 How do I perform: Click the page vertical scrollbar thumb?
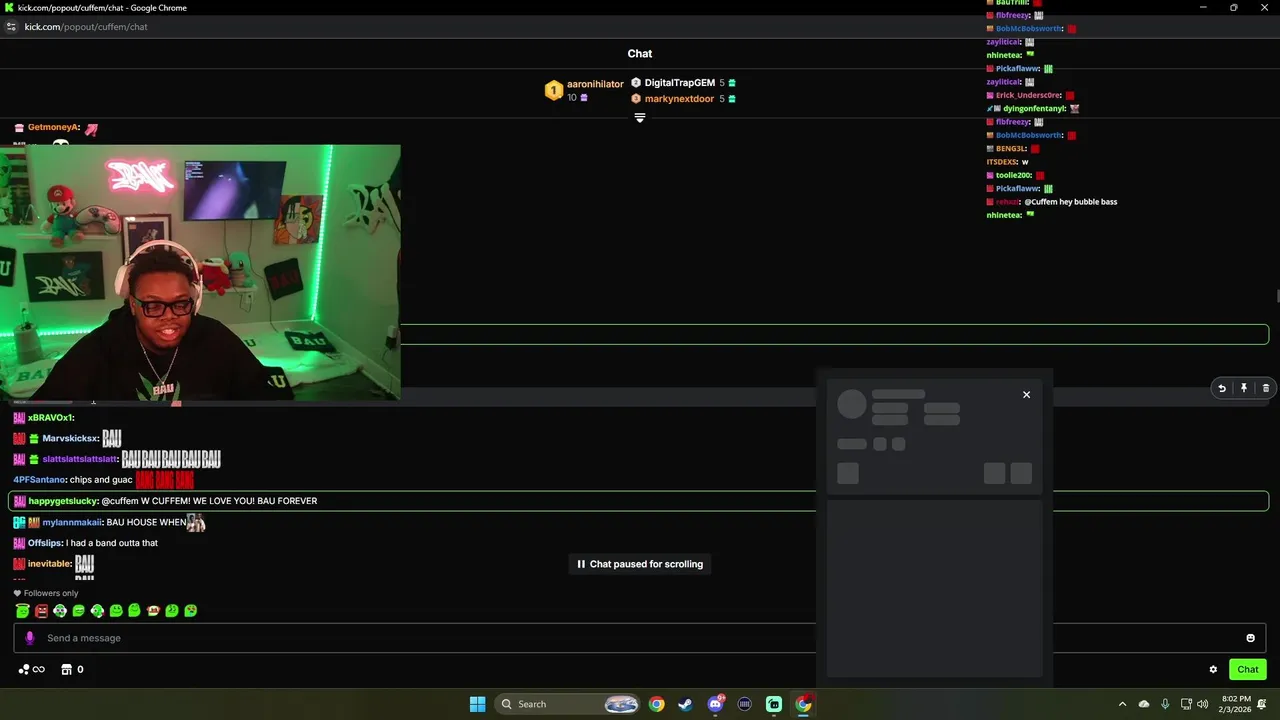pyautogui.click(x=1277, y=296)
